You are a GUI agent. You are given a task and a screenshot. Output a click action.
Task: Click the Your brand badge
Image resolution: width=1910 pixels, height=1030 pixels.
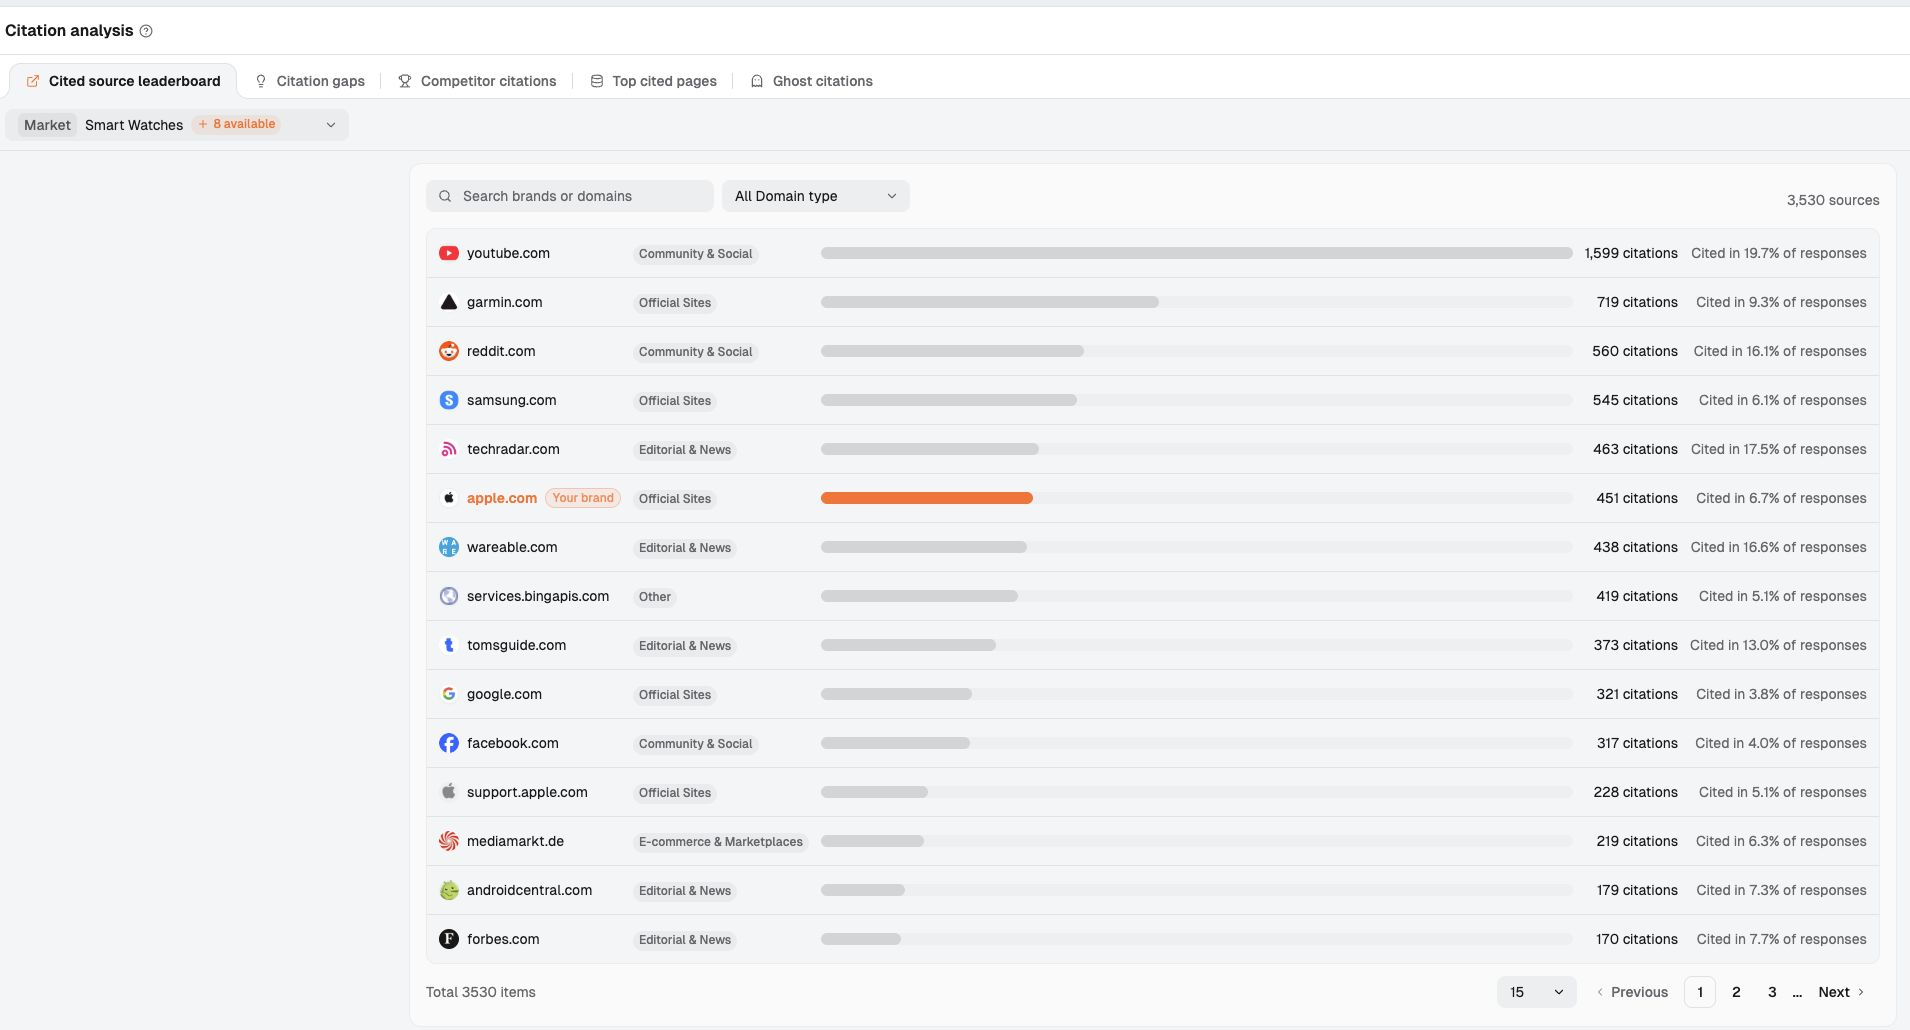[583, 499]
